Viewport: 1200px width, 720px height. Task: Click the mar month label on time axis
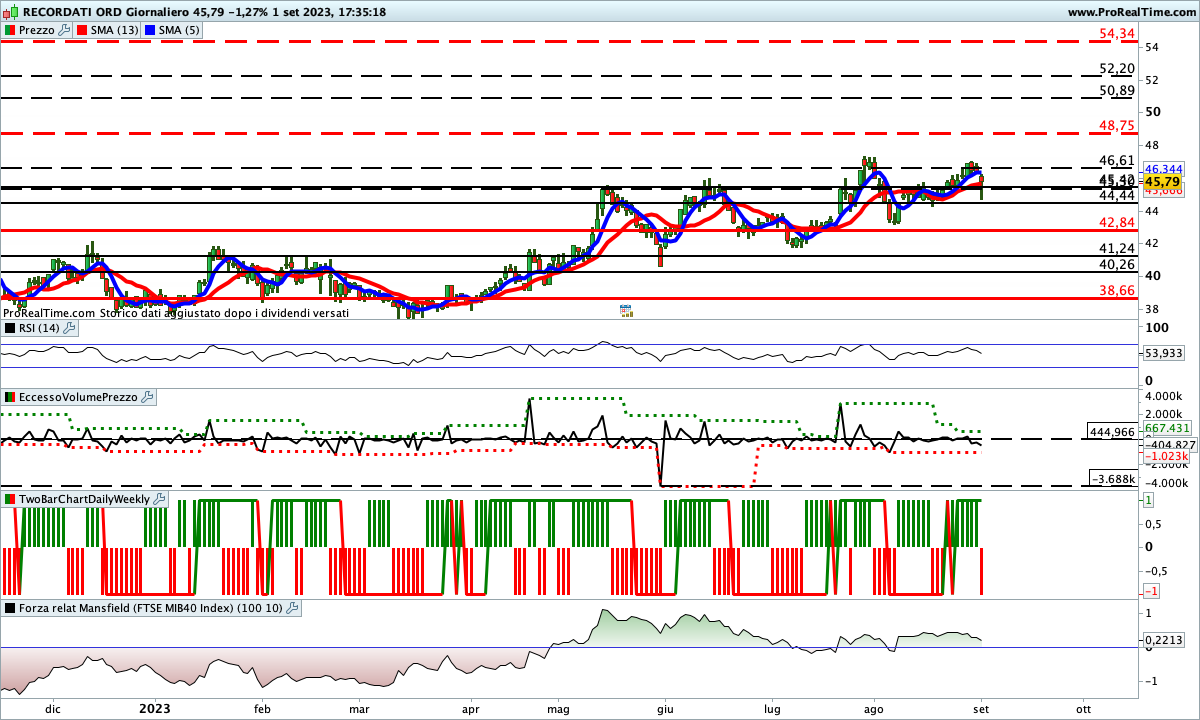click(359, 708)
